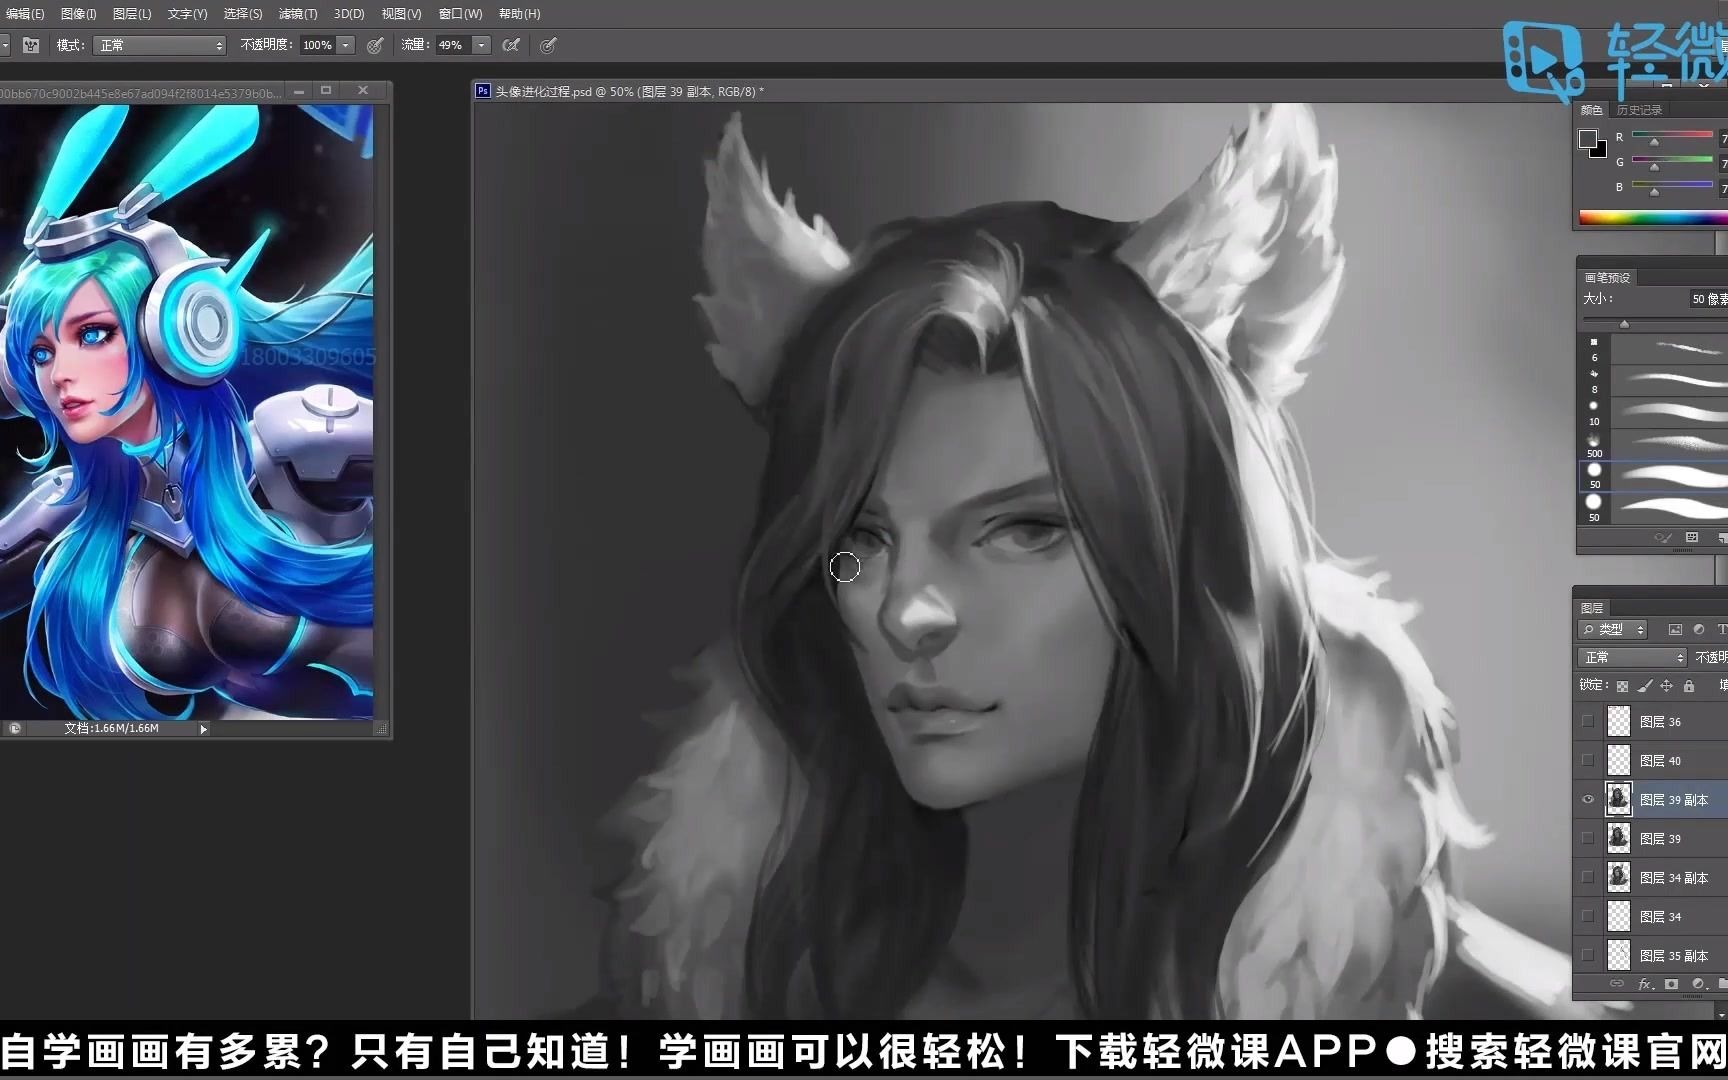Click the background color swatch

tap(1598, 150)
